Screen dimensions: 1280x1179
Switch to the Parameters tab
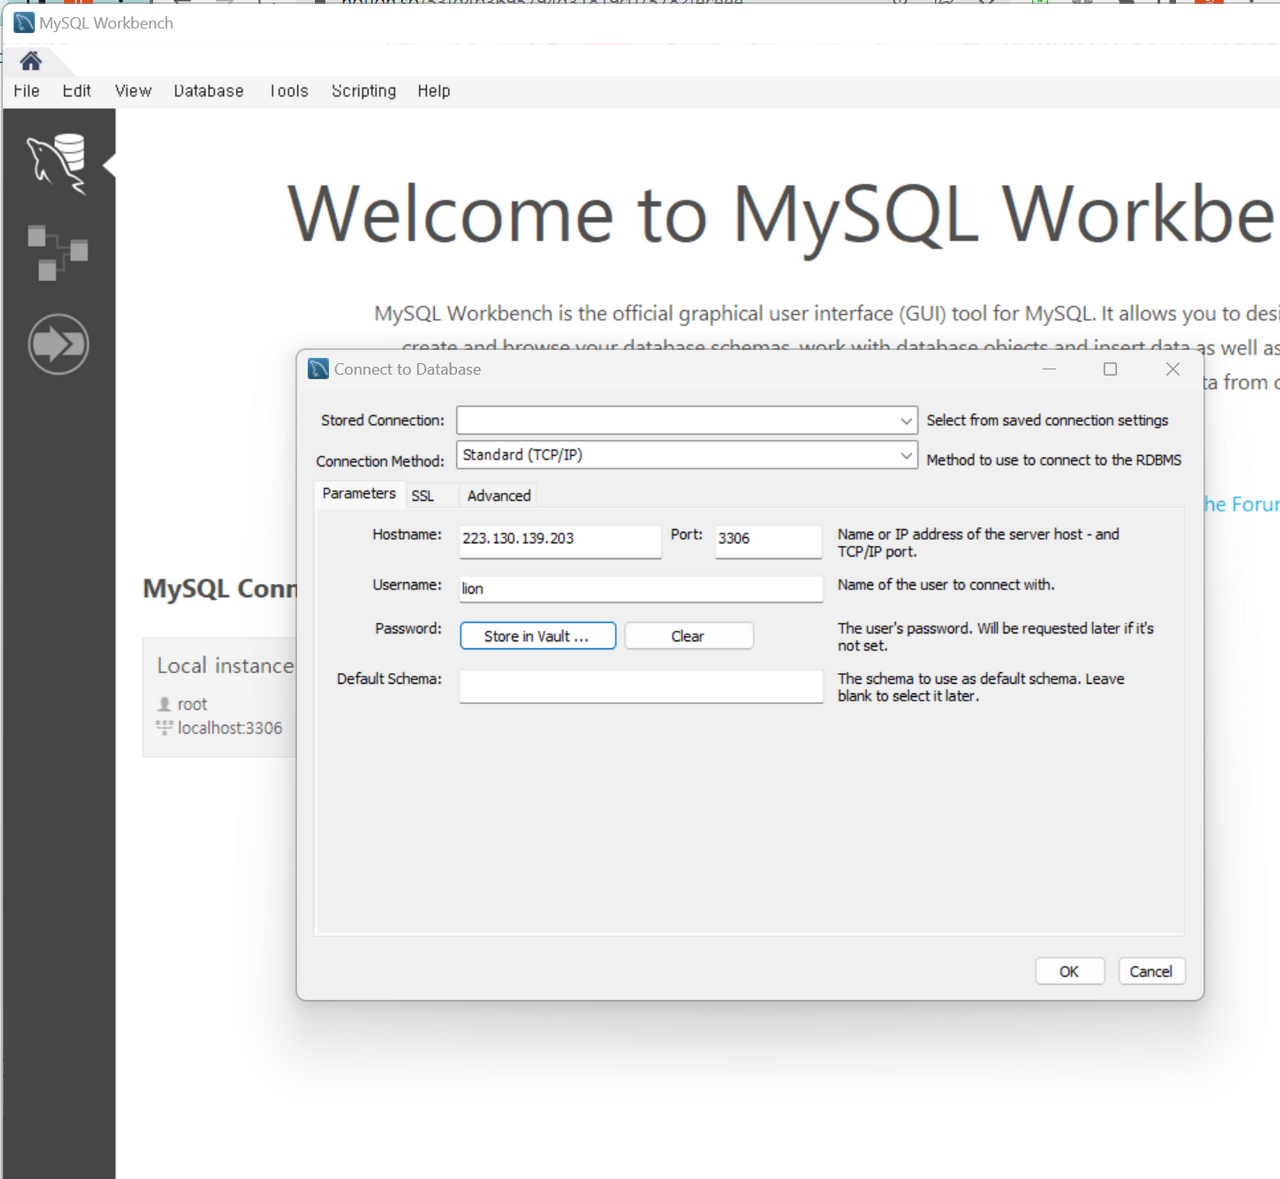[x=359, y=494]
